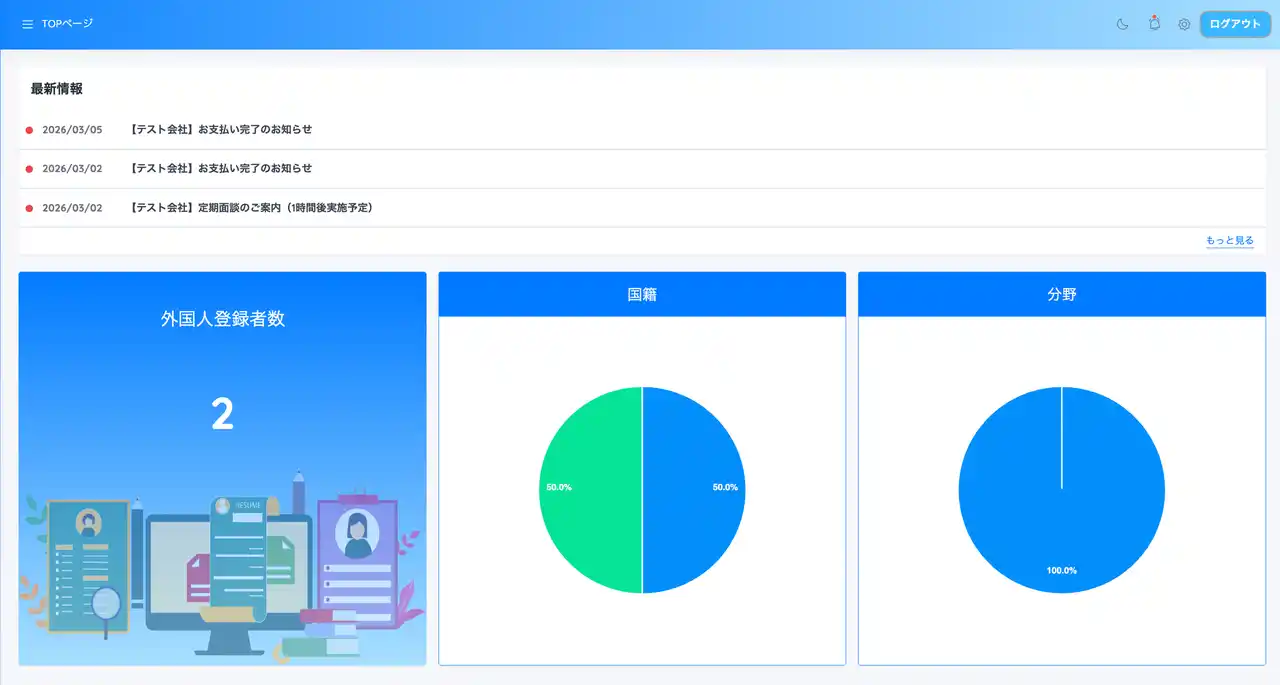This screenshot has width=1280, height=685.
Task: Select the green slice of the 国籍 pie chart
Action: [590, 520]
